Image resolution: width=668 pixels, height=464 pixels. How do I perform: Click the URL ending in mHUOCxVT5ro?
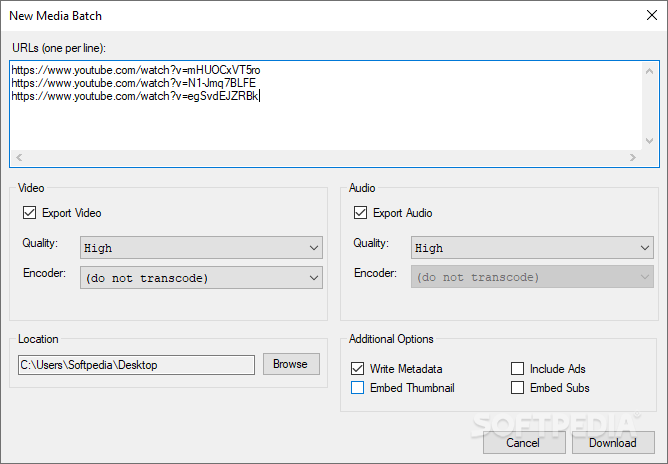[136, 70]
